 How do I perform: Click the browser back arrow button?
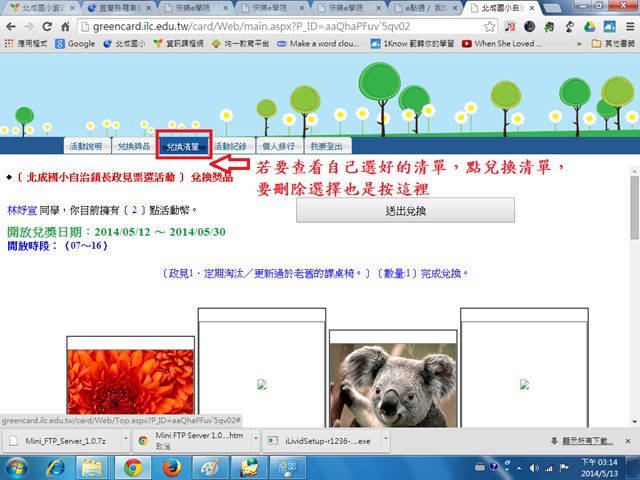pos(12,27)
